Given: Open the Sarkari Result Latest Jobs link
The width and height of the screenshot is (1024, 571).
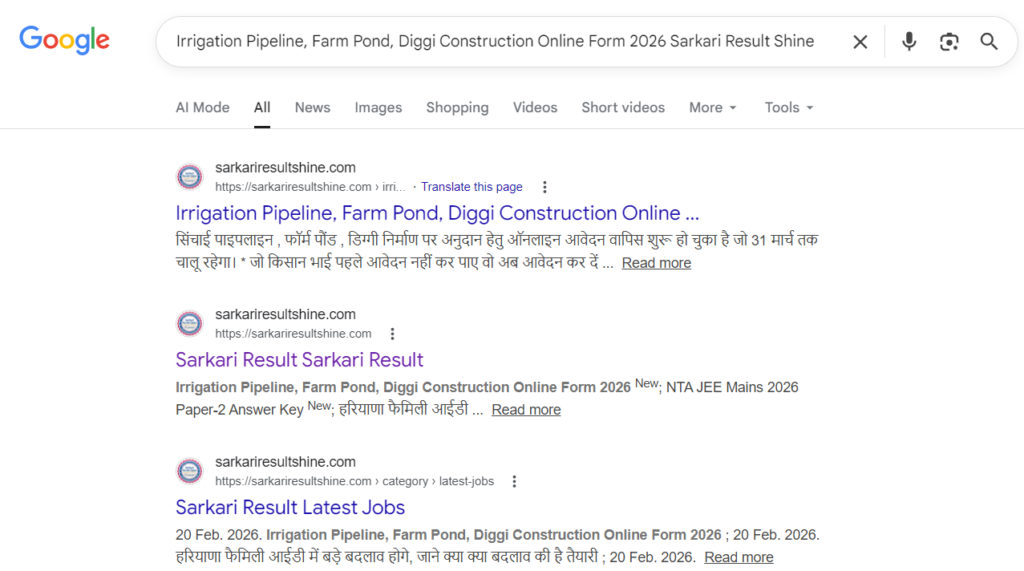Looking at the screenshot, I should click(290, 507).
